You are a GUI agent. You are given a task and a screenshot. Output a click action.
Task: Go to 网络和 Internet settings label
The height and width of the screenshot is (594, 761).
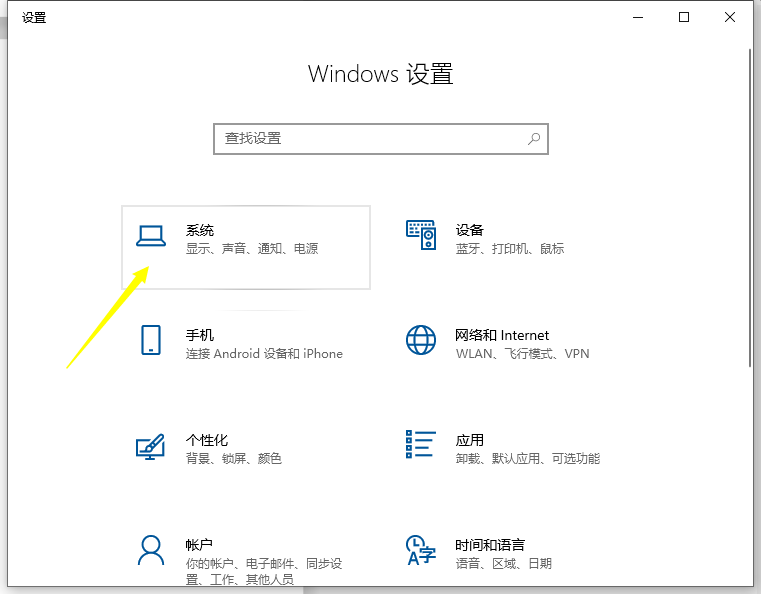pos(502,336)
